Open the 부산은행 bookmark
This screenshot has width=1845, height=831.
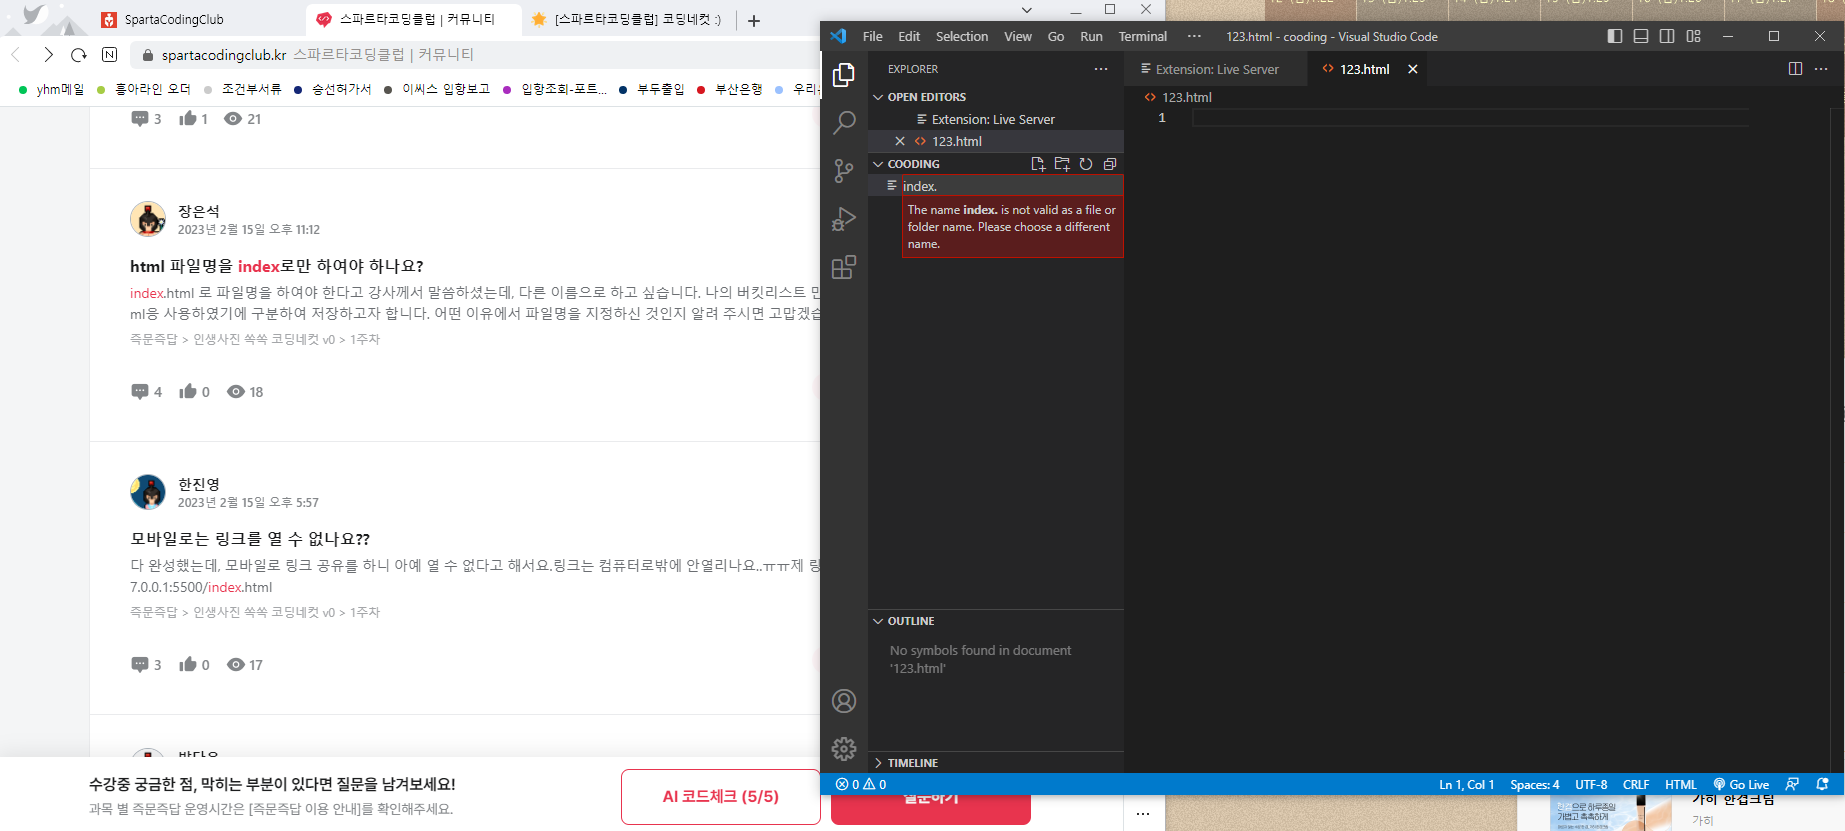(730, 89)
